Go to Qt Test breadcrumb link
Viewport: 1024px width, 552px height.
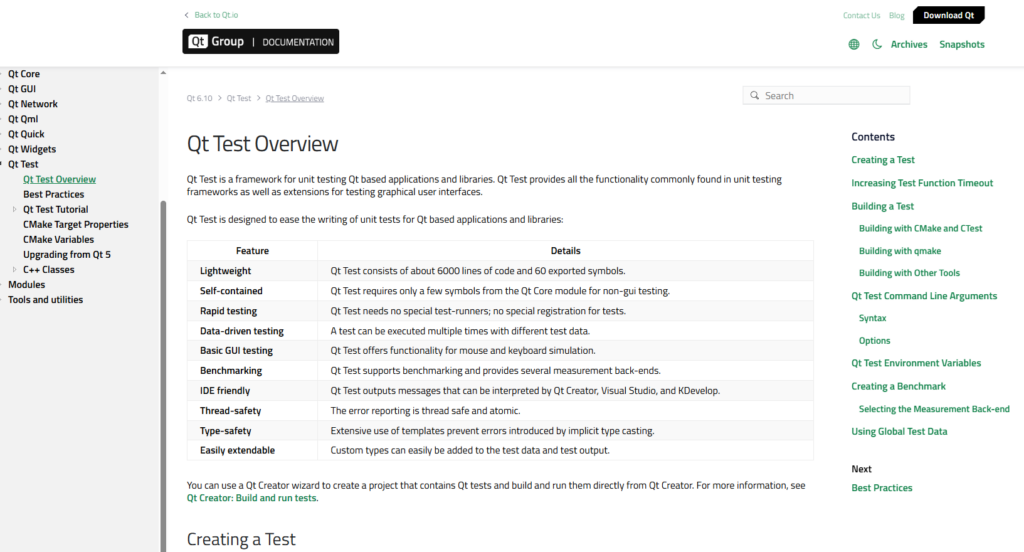pos(238,98)
